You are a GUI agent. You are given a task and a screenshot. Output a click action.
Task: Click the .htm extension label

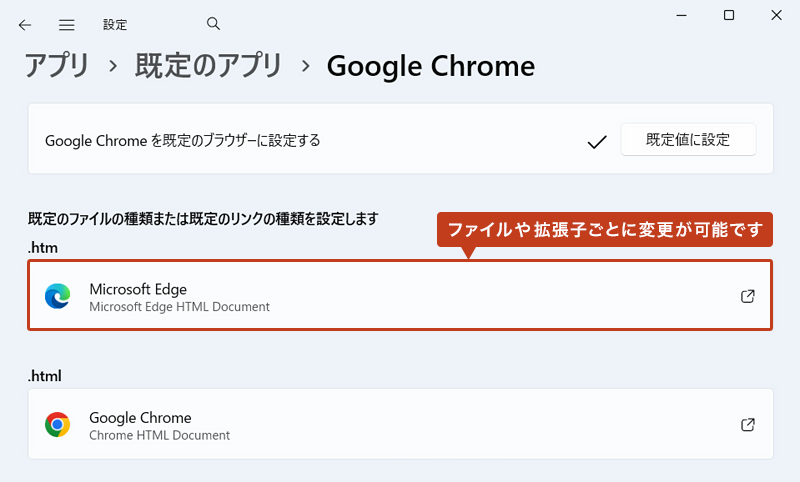pyautogui.click(x=43, y=248)
